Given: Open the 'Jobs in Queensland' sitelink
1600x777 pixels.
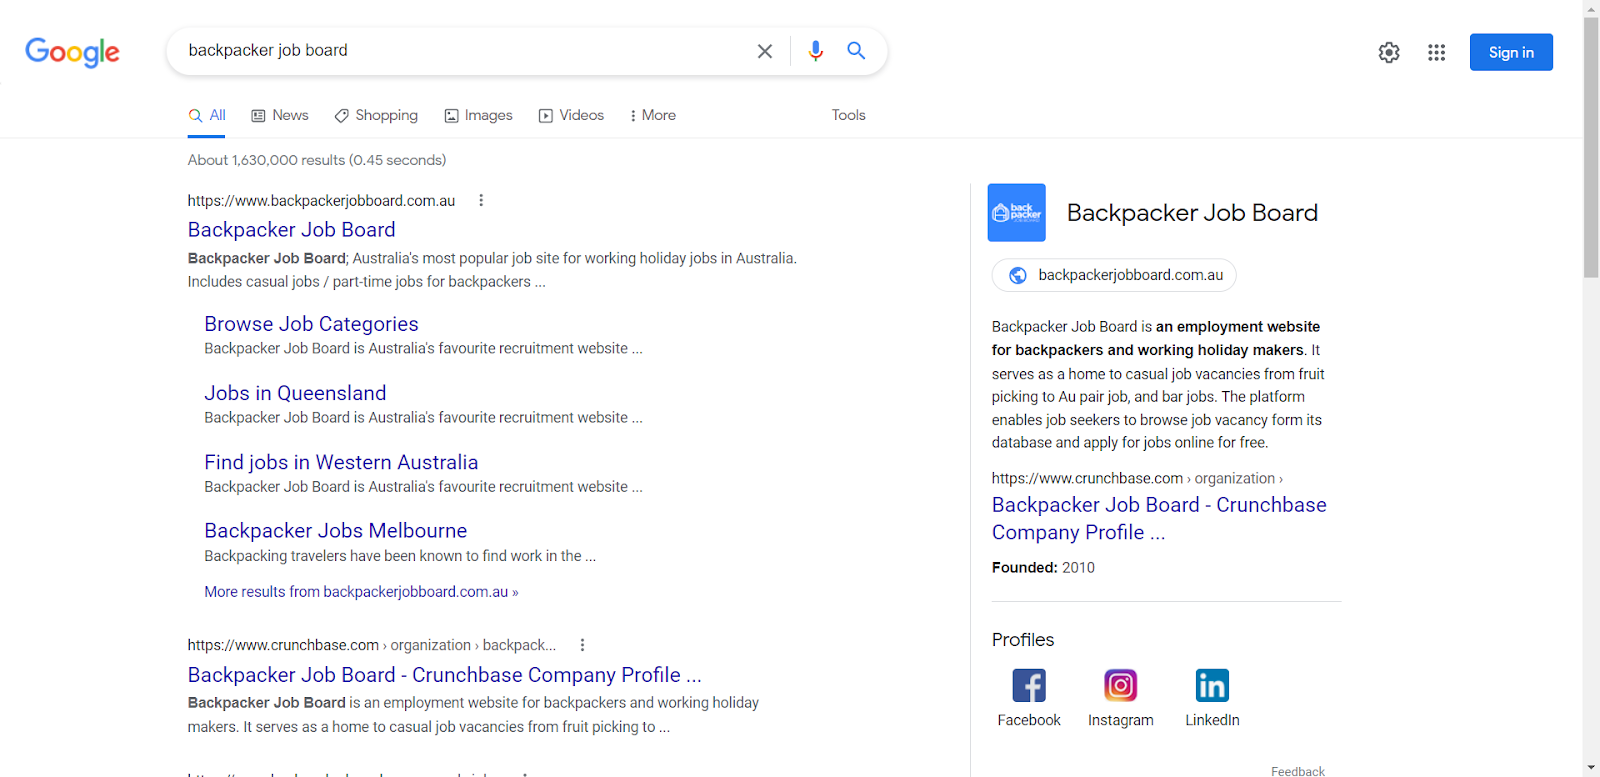Looking at the screenshot, I should [x=295, y=393].
